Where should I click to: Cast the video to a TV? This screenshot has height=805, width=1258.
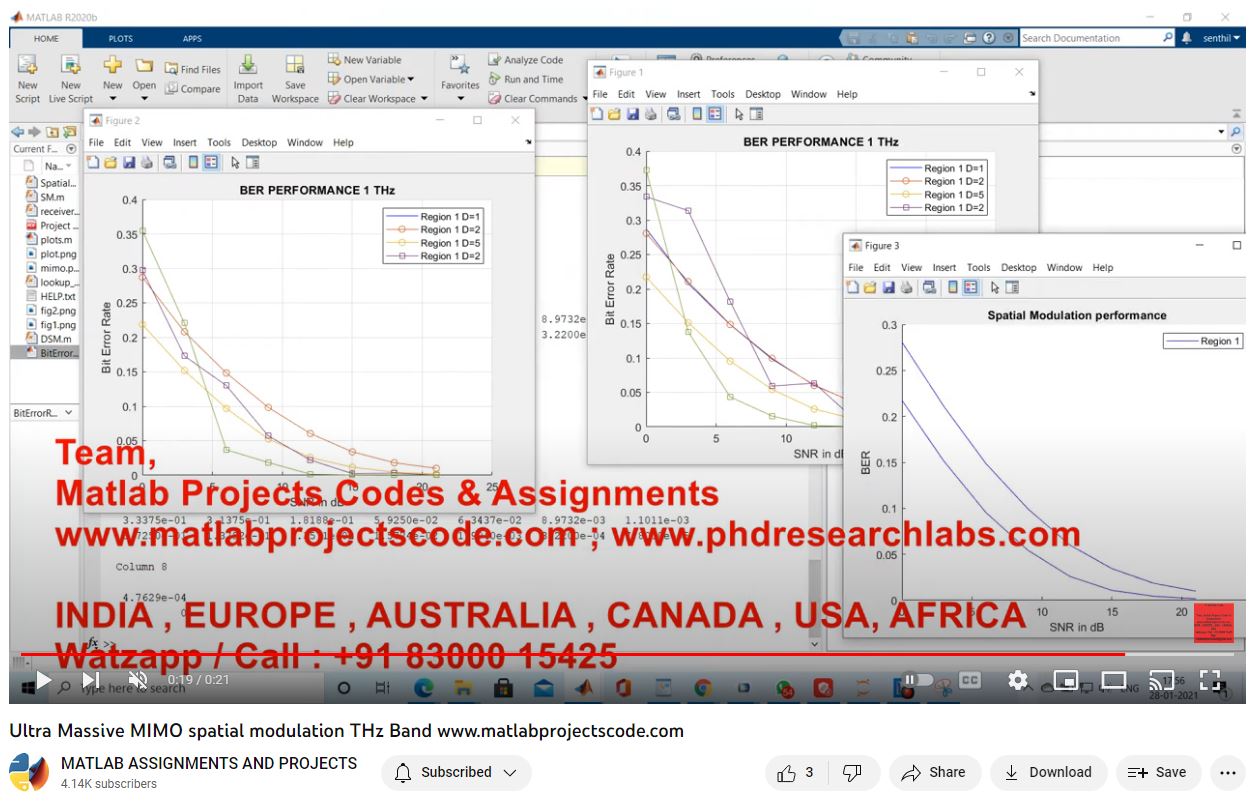coord(1161,680)
